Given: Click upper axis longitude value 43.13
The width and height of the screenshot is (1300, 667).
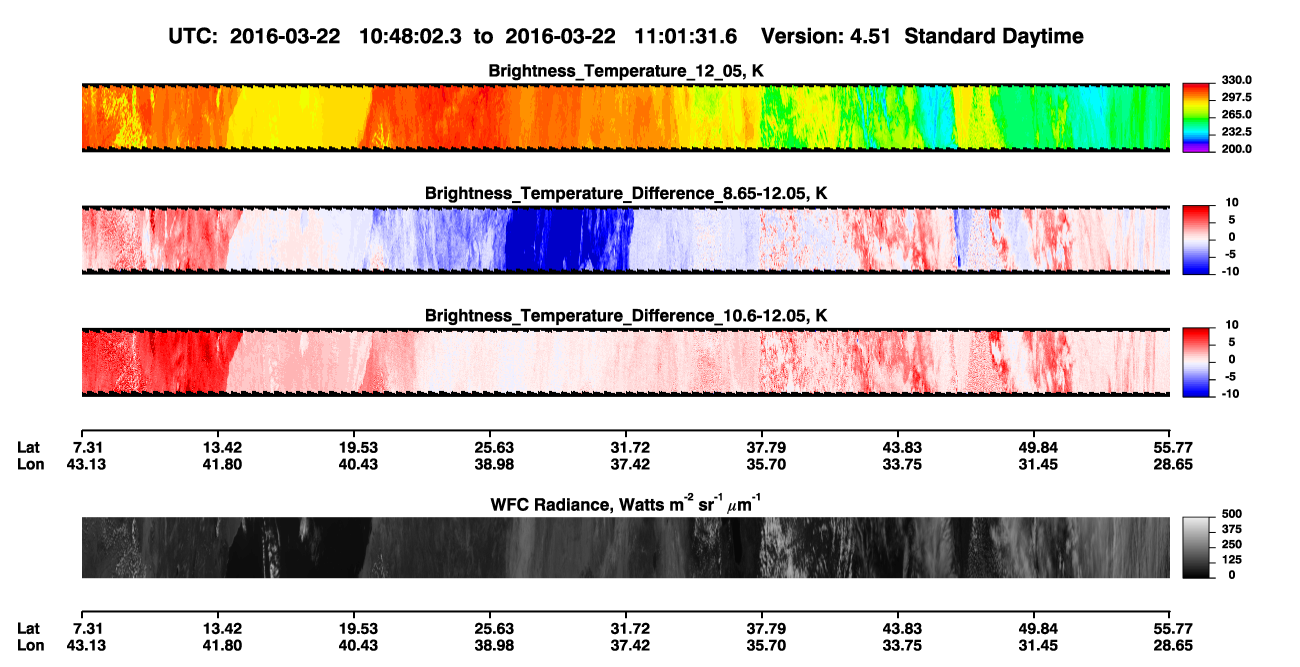Looking at the screenshot, I should coord(89,464).
